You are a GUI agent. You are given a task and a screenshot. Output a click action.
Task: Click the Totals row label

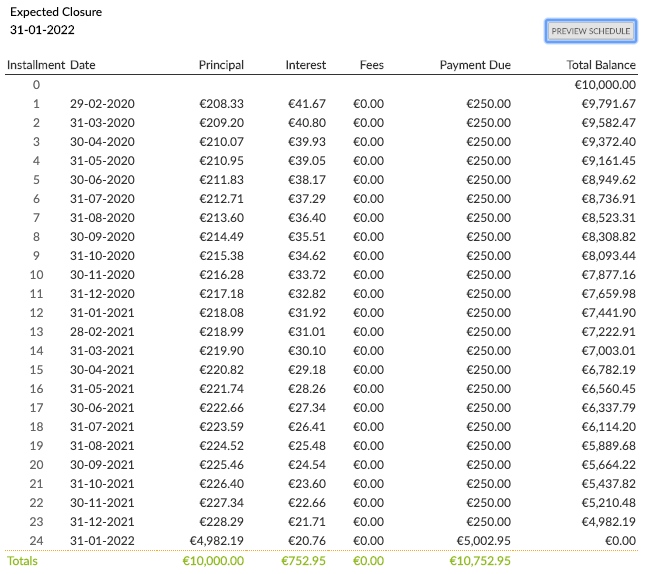(22, 561)
